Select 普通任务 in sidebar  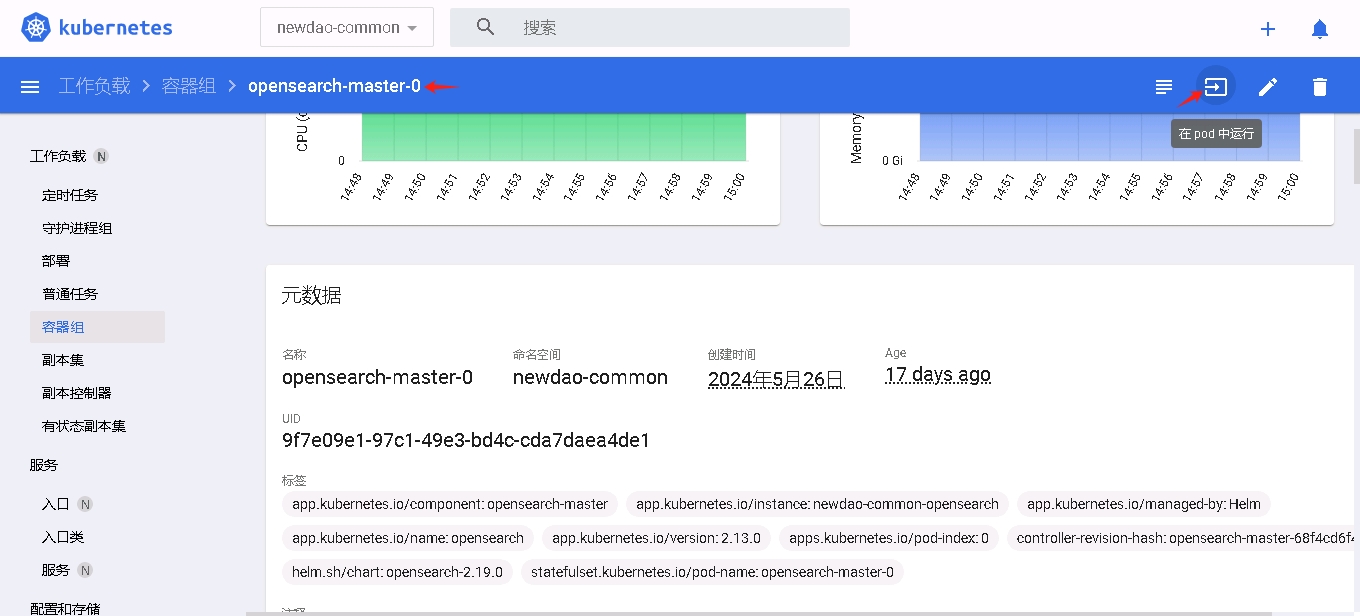70,294
